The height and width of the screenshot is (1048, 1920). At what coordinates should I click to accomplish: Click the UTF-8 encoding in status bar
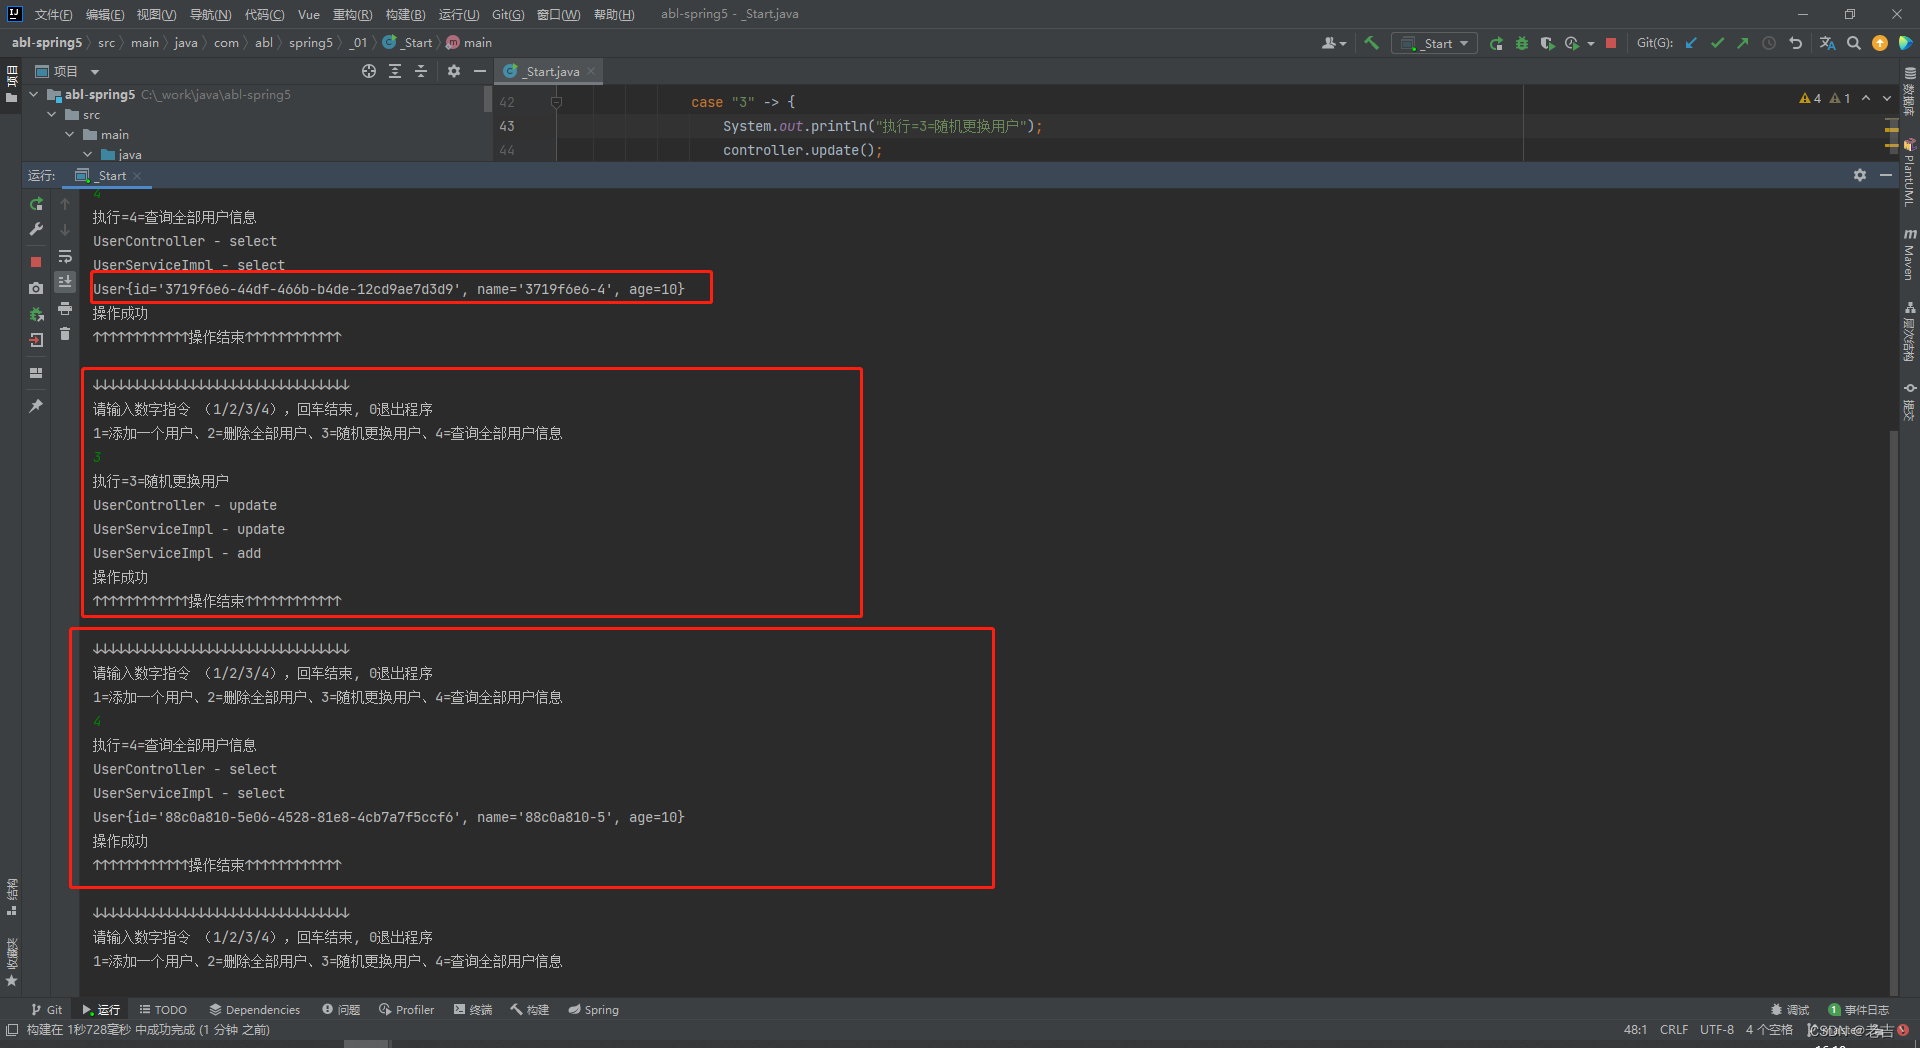[x=1717, y=1030]
